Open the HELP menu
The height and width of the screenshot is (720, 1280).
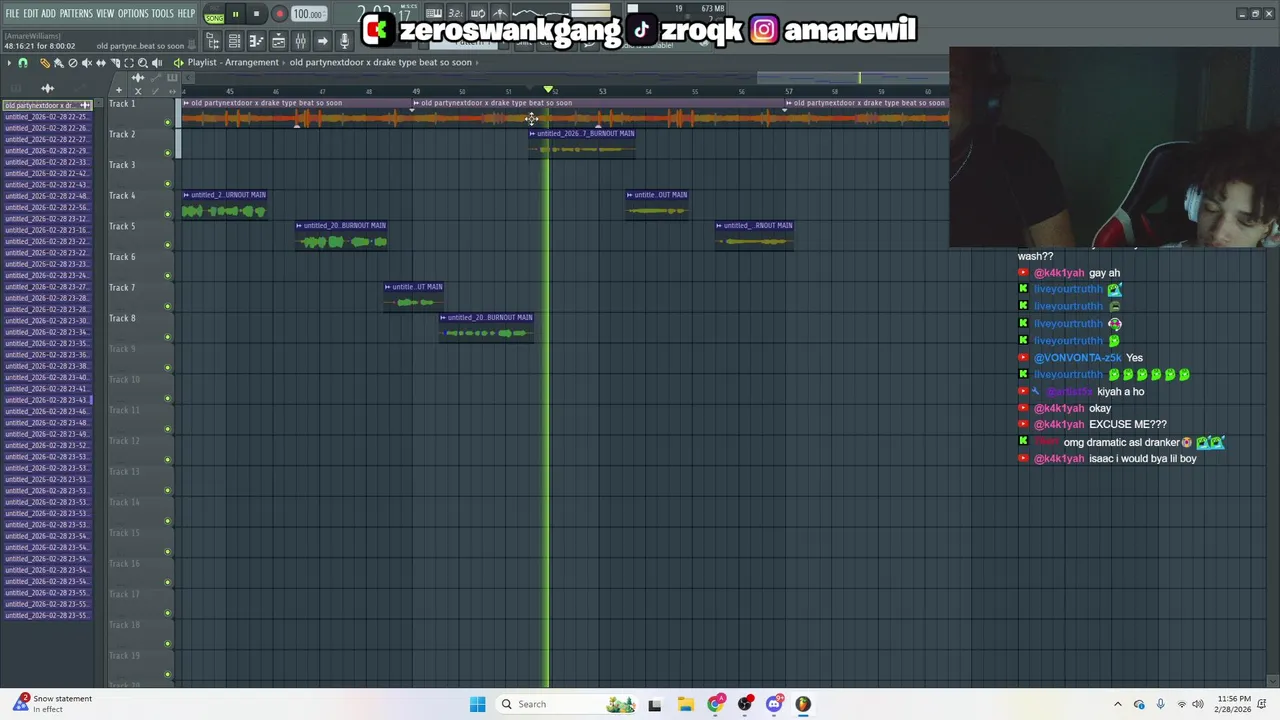187,13
